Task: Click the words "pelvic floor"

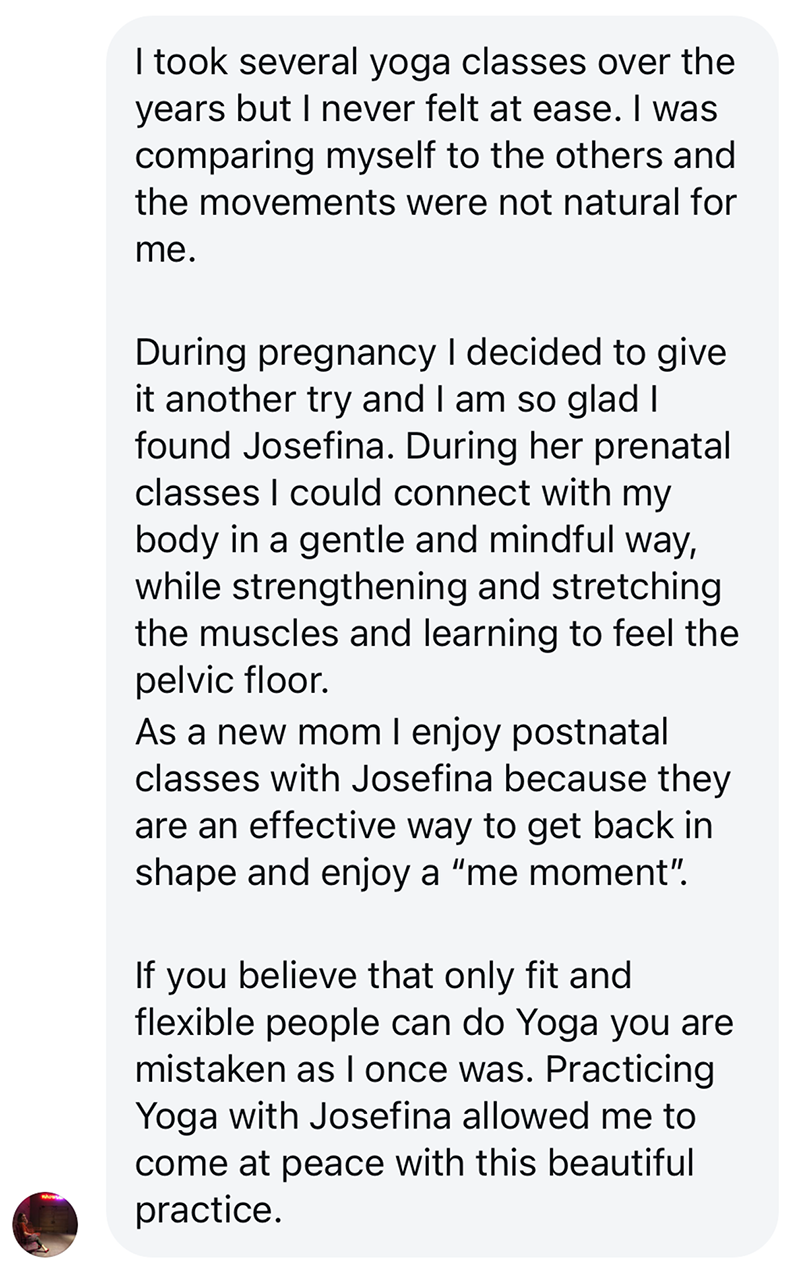Action: point(230,682)
